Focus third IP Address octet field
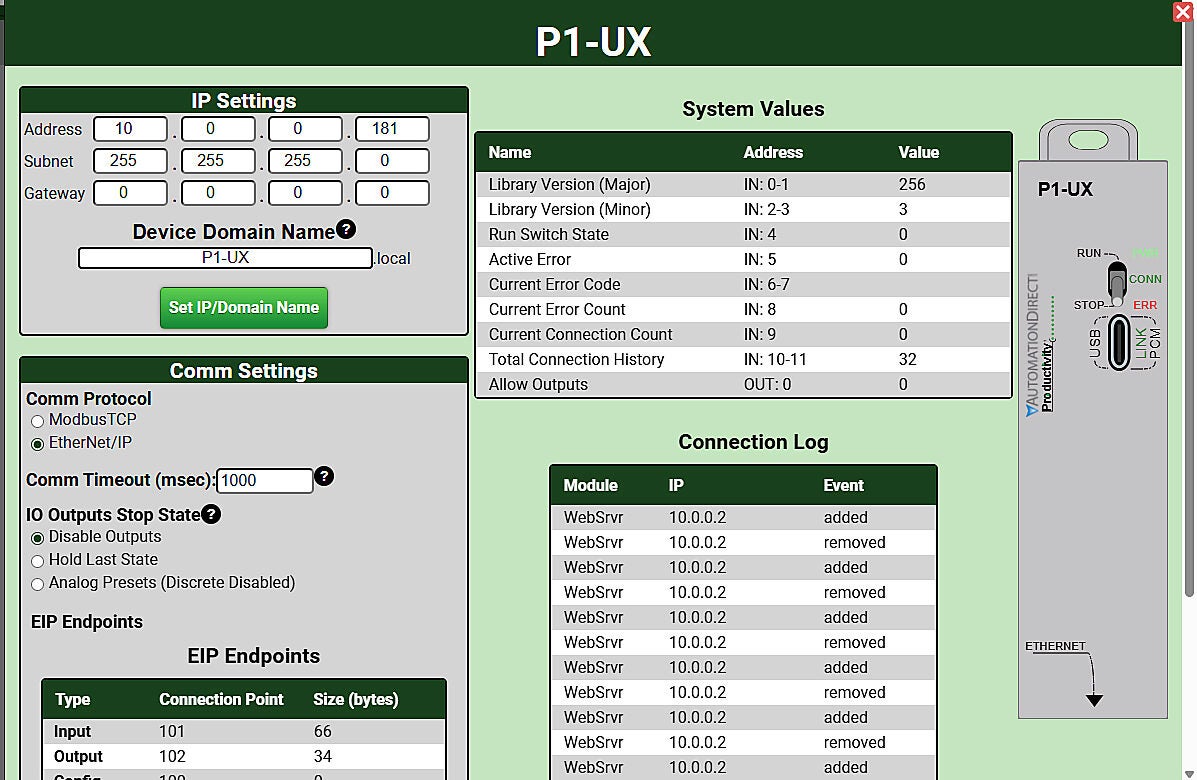This screenshot has height=780, width=1197. pos(305,129)
